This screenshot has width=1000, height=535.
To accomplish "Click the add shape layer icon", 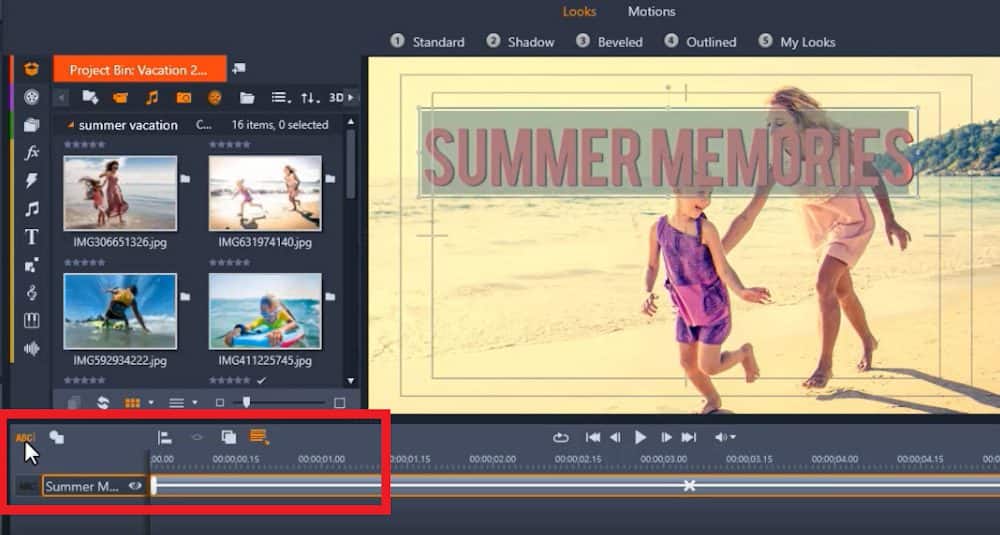I will [56, 437].
